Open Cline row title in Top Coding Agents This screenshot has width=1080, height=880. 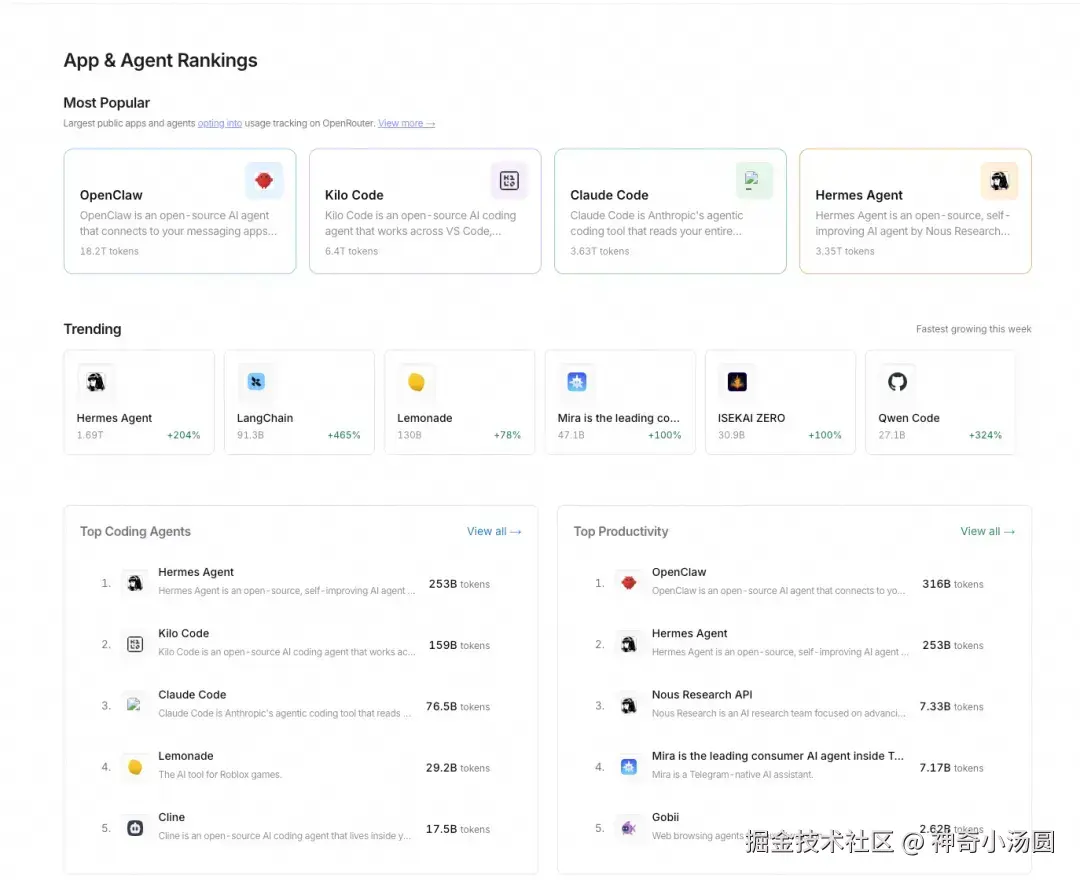coord(172,817)
